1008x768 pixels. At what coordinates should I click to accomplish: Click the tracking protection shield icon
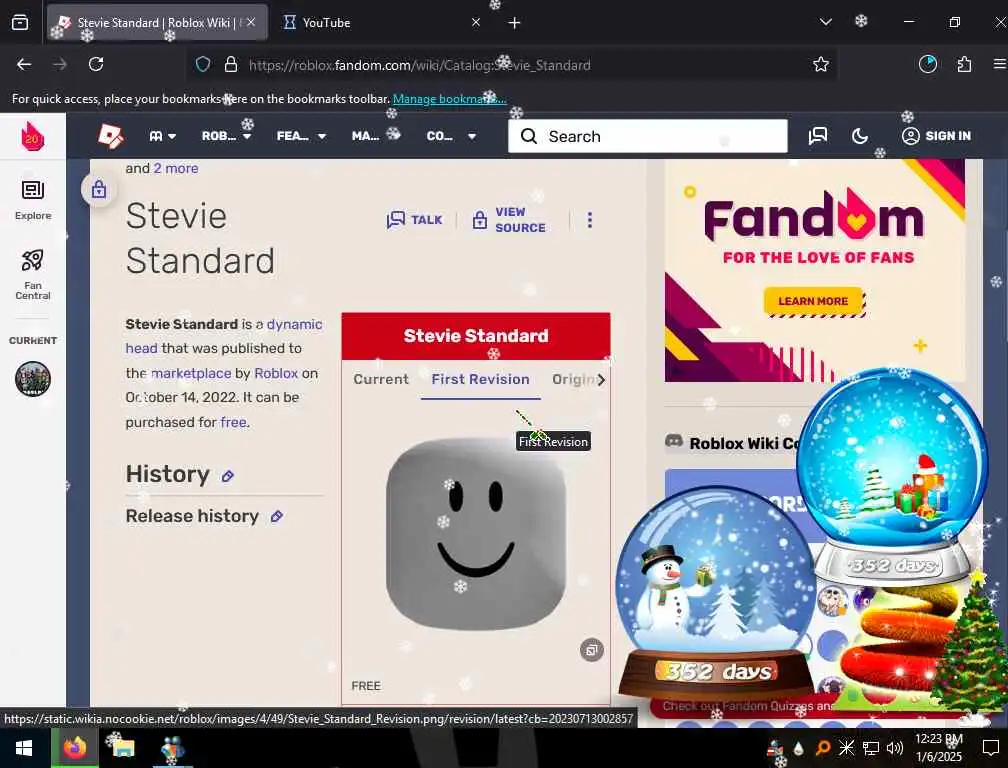(203, 64)
